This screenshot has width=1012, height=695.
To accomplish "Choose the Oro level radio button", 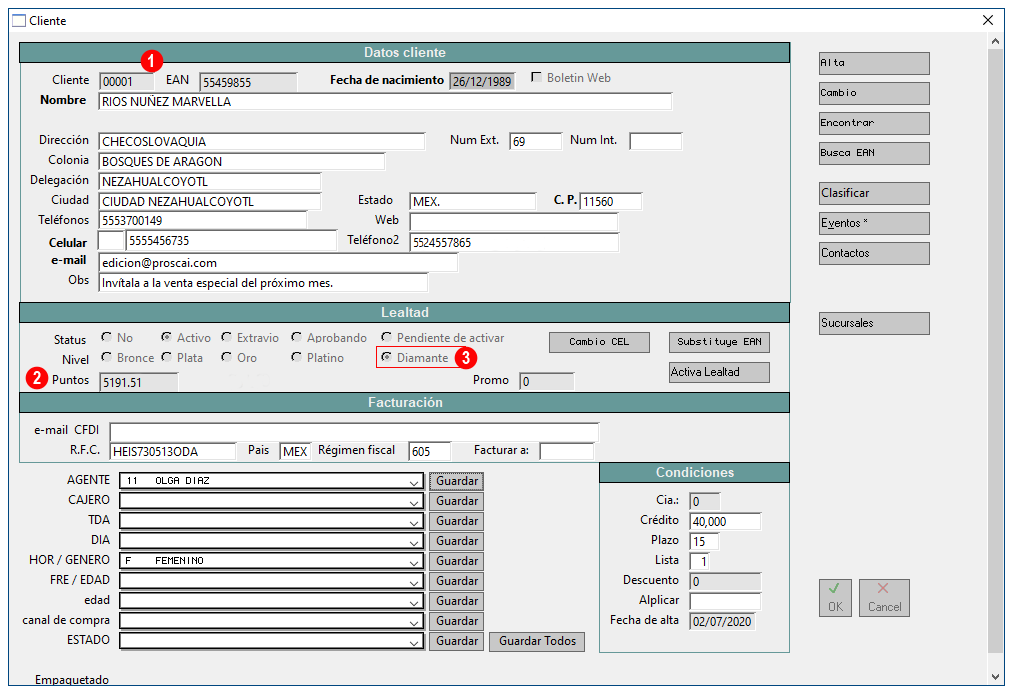I will pos(227,357).
